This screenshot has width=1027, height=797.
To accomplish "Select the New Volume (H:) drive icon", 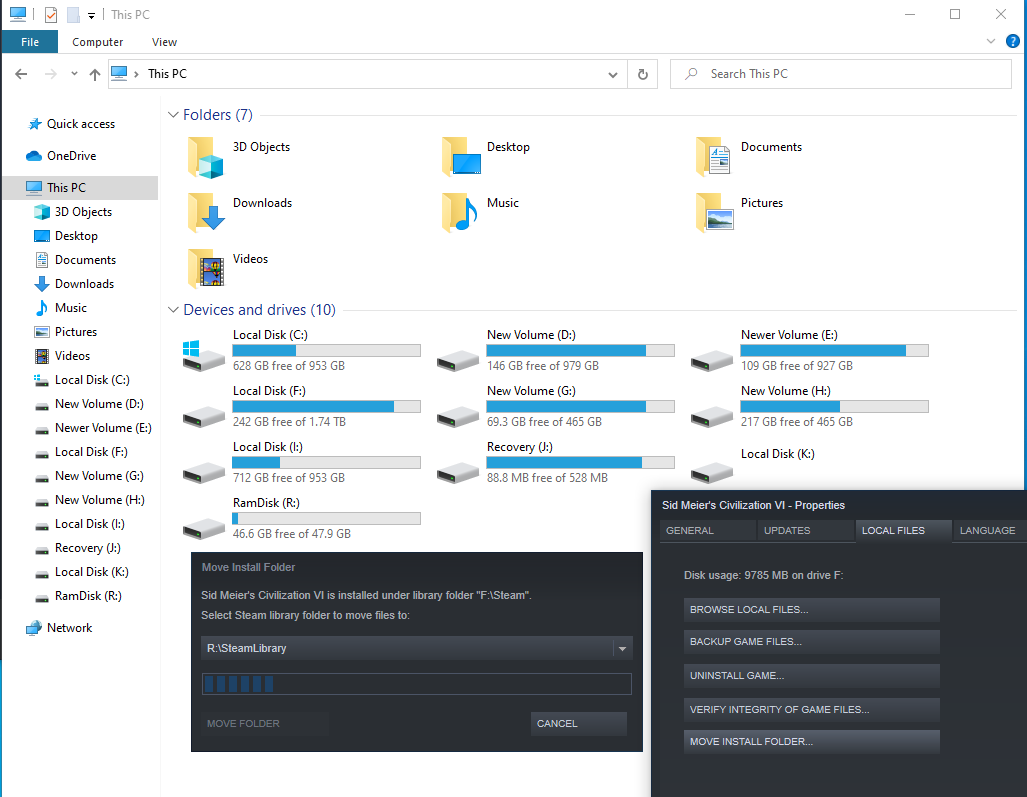I will (712, 415).
